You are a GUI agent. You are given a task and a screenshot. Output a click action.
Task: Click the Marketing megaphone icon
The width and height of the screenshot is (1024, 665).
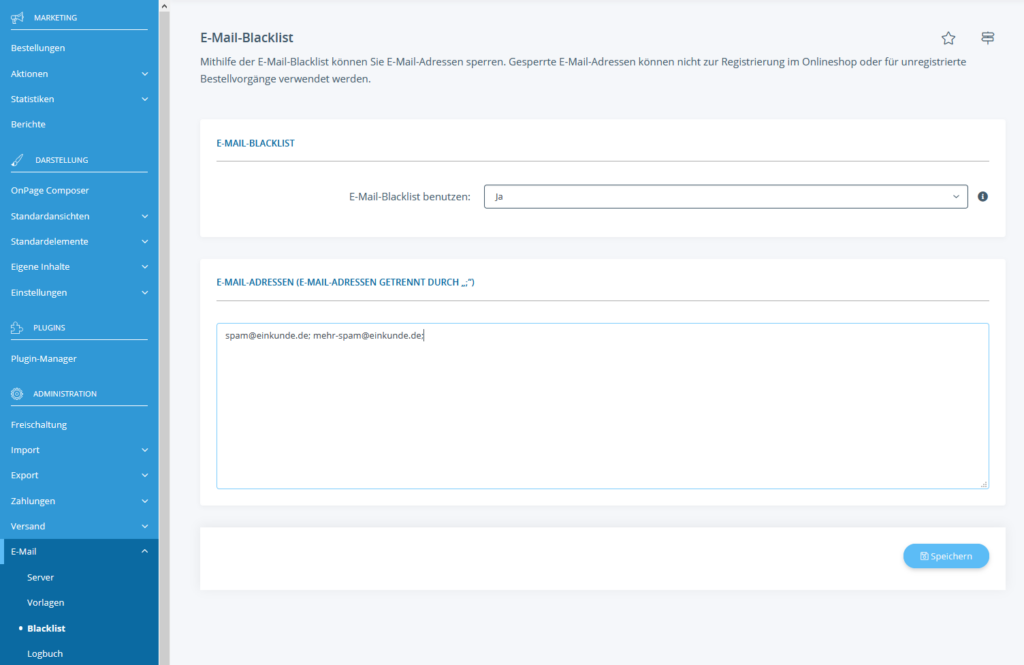pyautogui.click(x=15, y=16)
